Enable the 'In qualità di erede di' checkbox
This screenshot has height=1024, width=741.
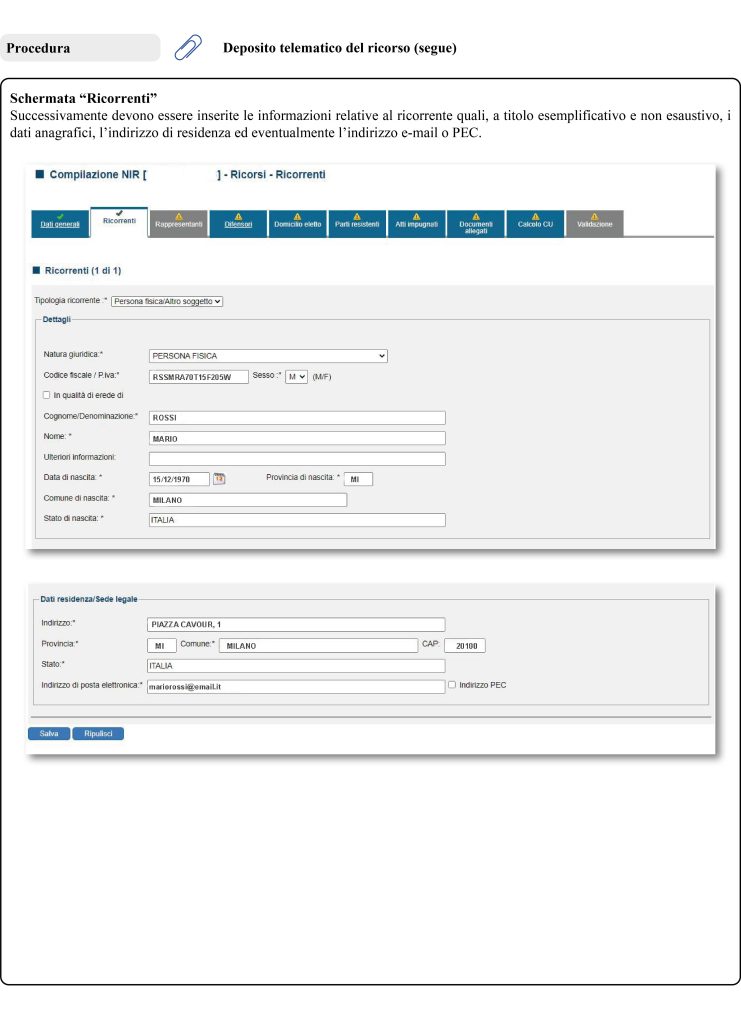tap(47, 395)
